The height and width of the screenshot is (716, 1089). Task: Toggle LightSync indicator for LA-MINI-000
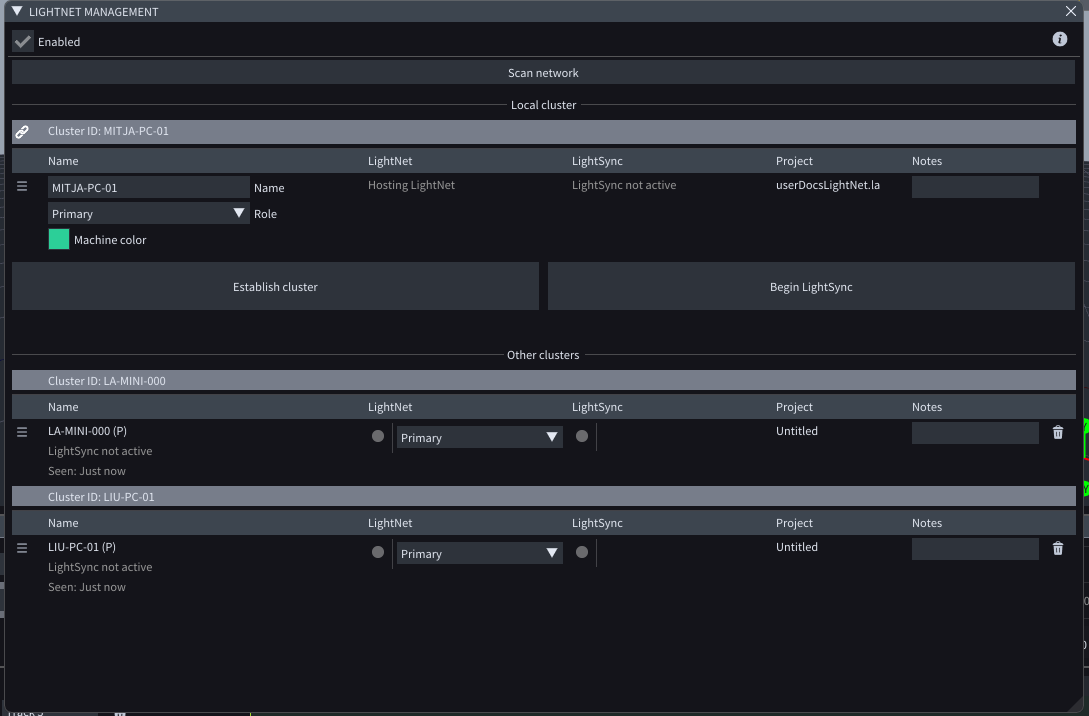coord(582,436)
